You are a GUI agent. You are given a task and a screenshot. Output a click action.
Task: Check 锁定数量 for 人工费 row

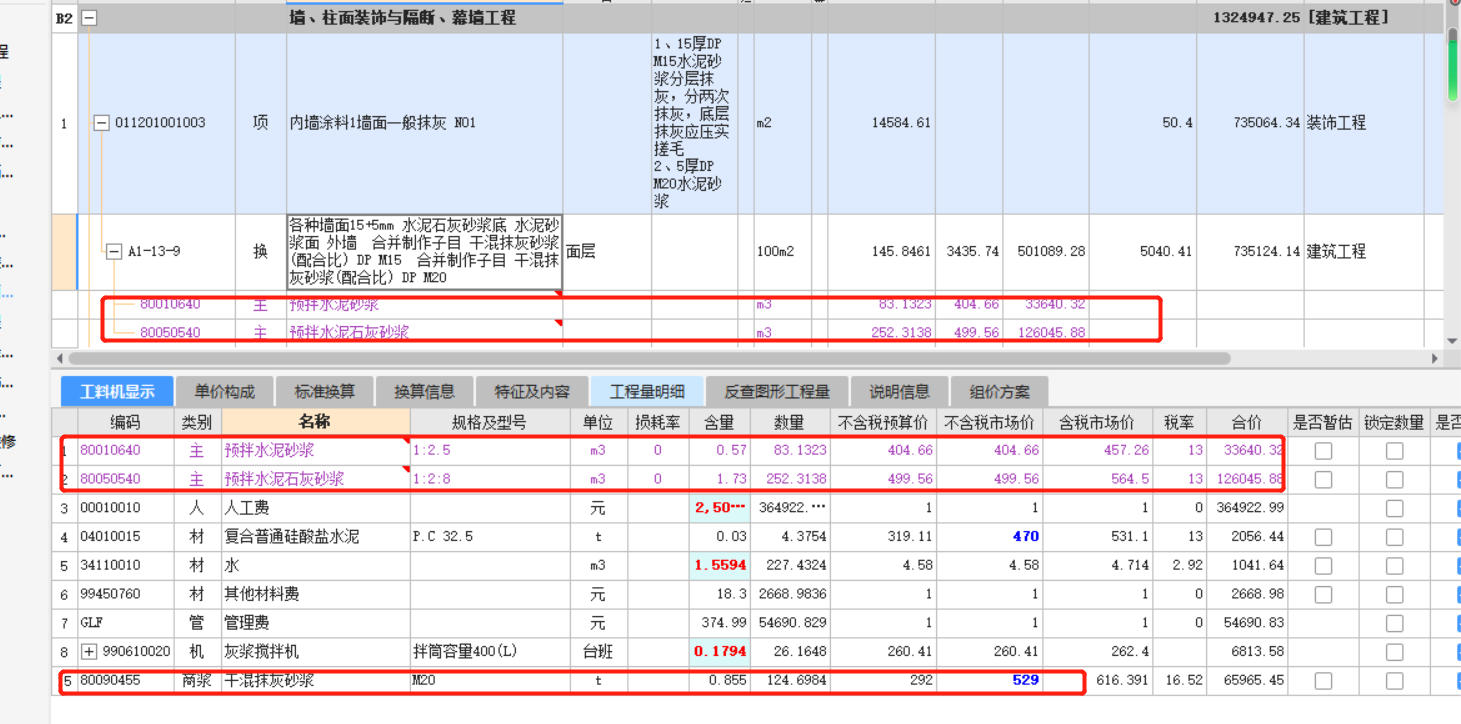1394,508
